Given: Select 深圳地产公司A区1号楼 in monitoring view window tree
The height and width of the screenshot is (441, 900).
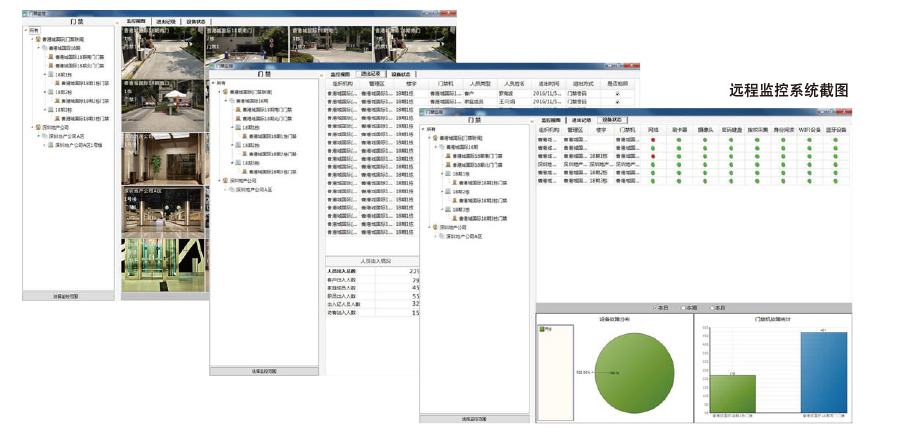Looking at the screenshot, I should pos(79,145).
